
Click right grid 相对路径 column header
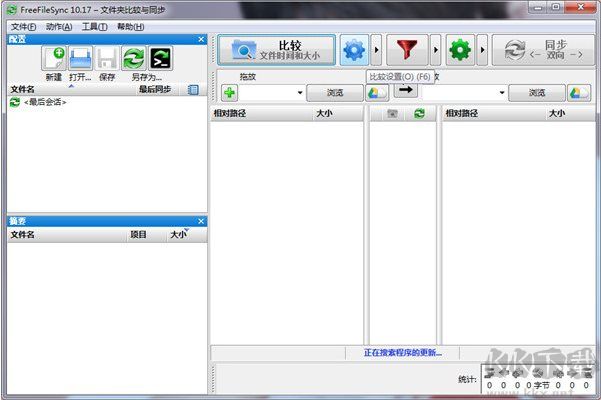pos(494,113)
